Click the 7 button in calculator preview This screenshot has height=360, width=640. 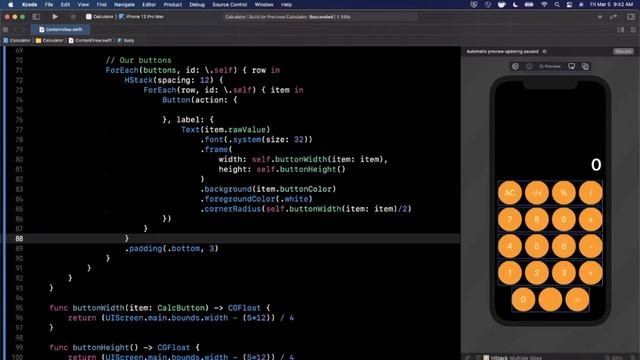point(510,219)
